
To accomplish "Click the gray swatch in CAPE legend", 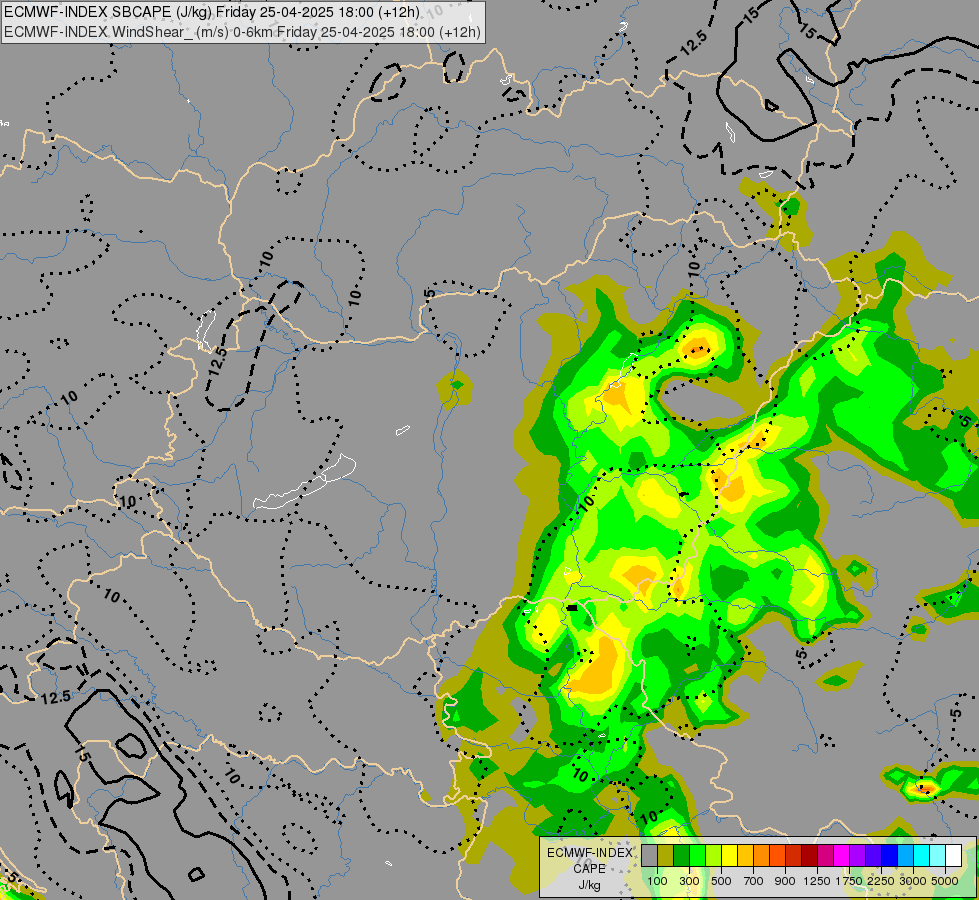I will tap(649, 856).
